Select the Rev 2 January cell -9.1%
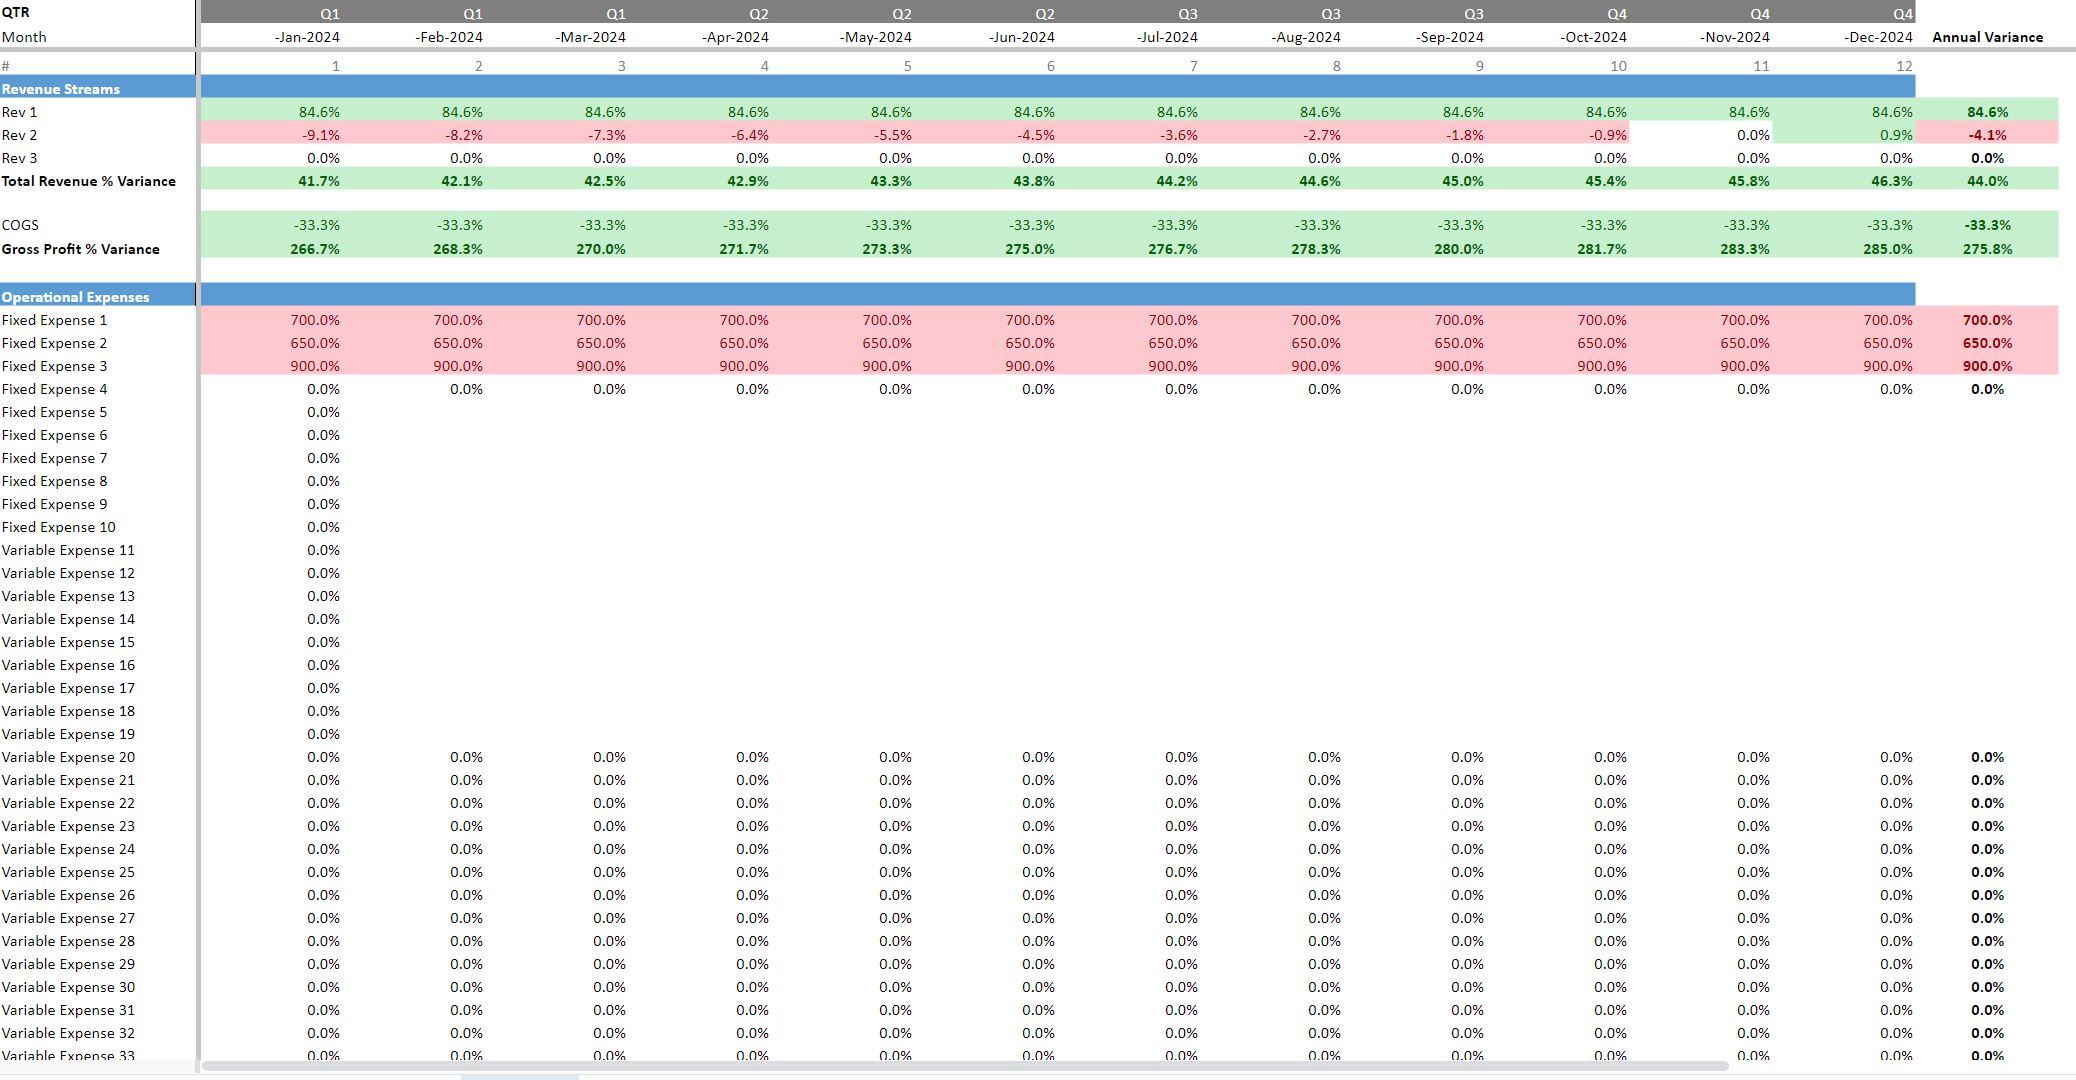This screenshot has height=1080, width=2076. pos(322,135)
